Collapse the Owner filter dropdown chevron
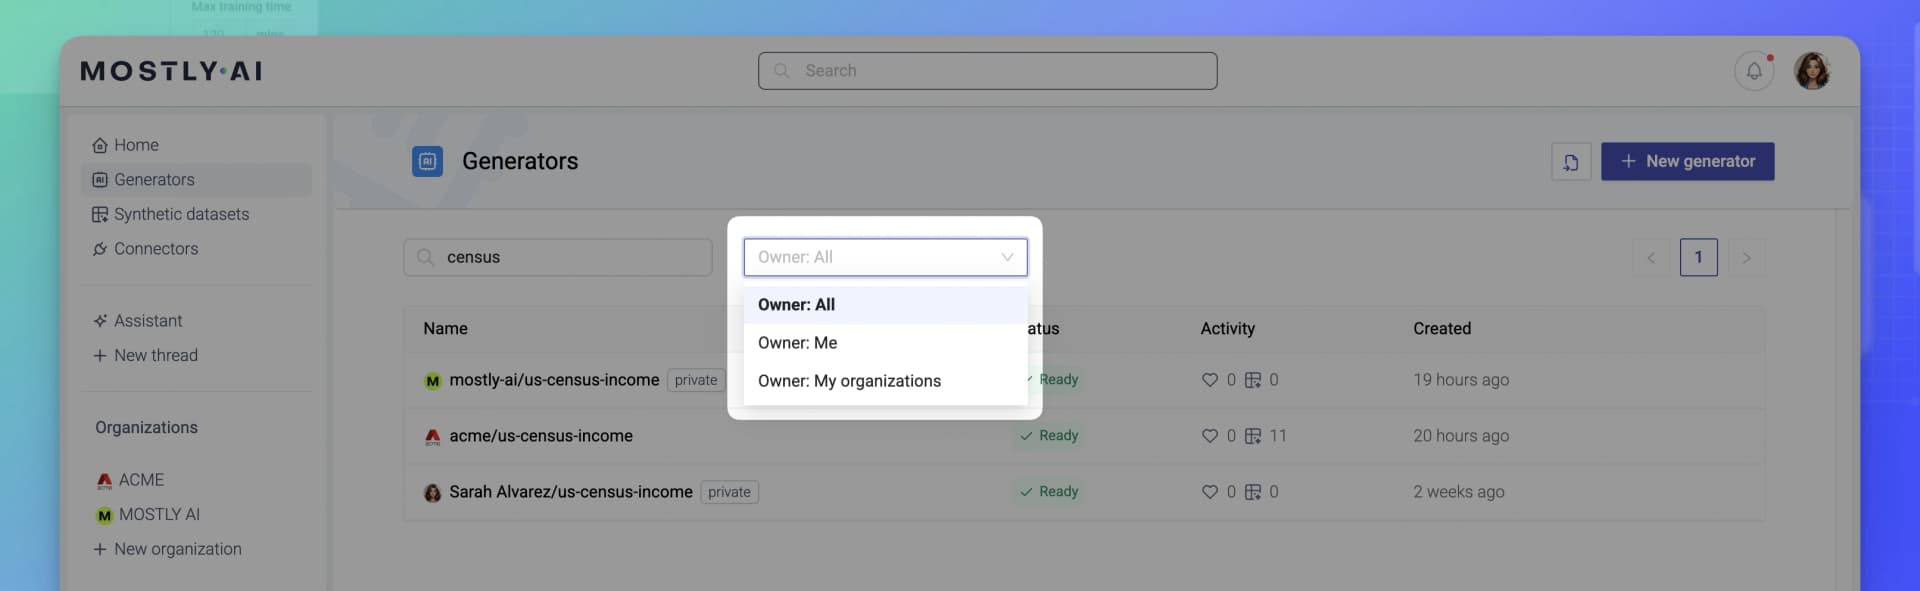The width and height of the screenshot is (1920, 591). (x=1007, y=258)
